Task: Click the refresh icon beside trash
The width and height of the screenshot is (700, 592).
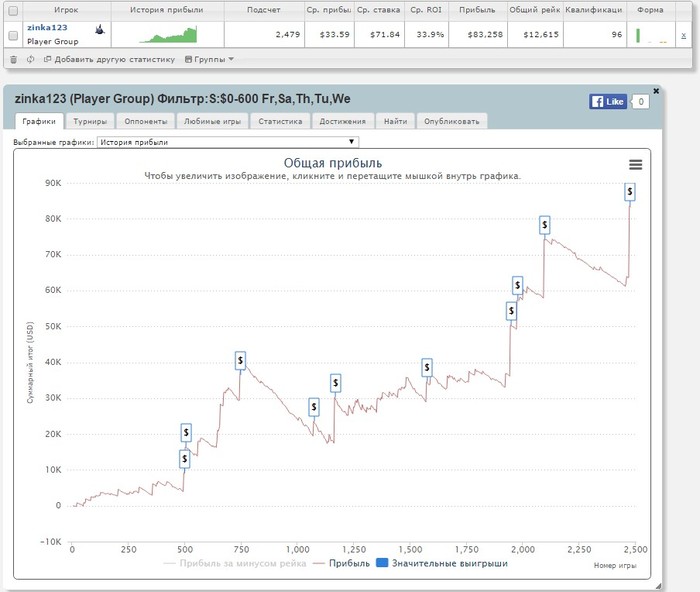Action: pyautogui.click(x=30, y=59)
